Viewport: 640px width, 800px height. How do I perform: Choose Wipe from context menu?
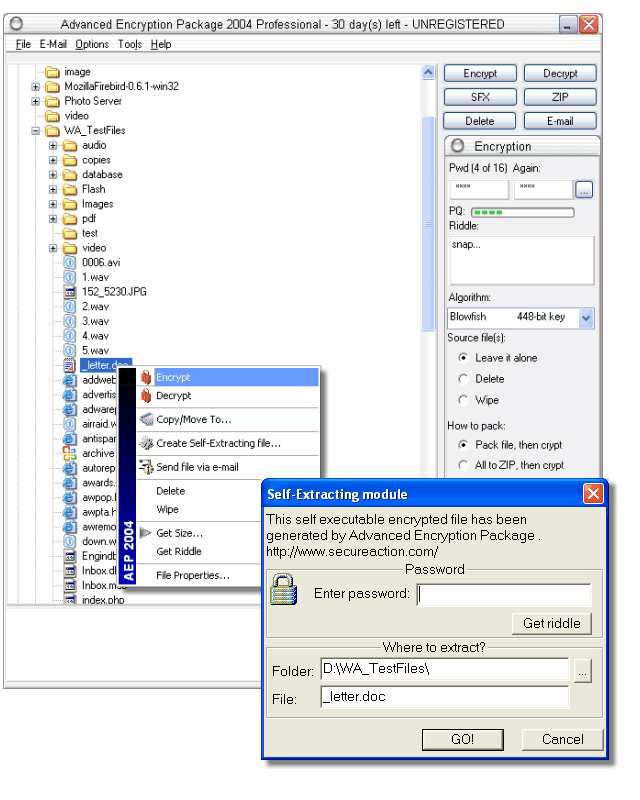(167, 509)
